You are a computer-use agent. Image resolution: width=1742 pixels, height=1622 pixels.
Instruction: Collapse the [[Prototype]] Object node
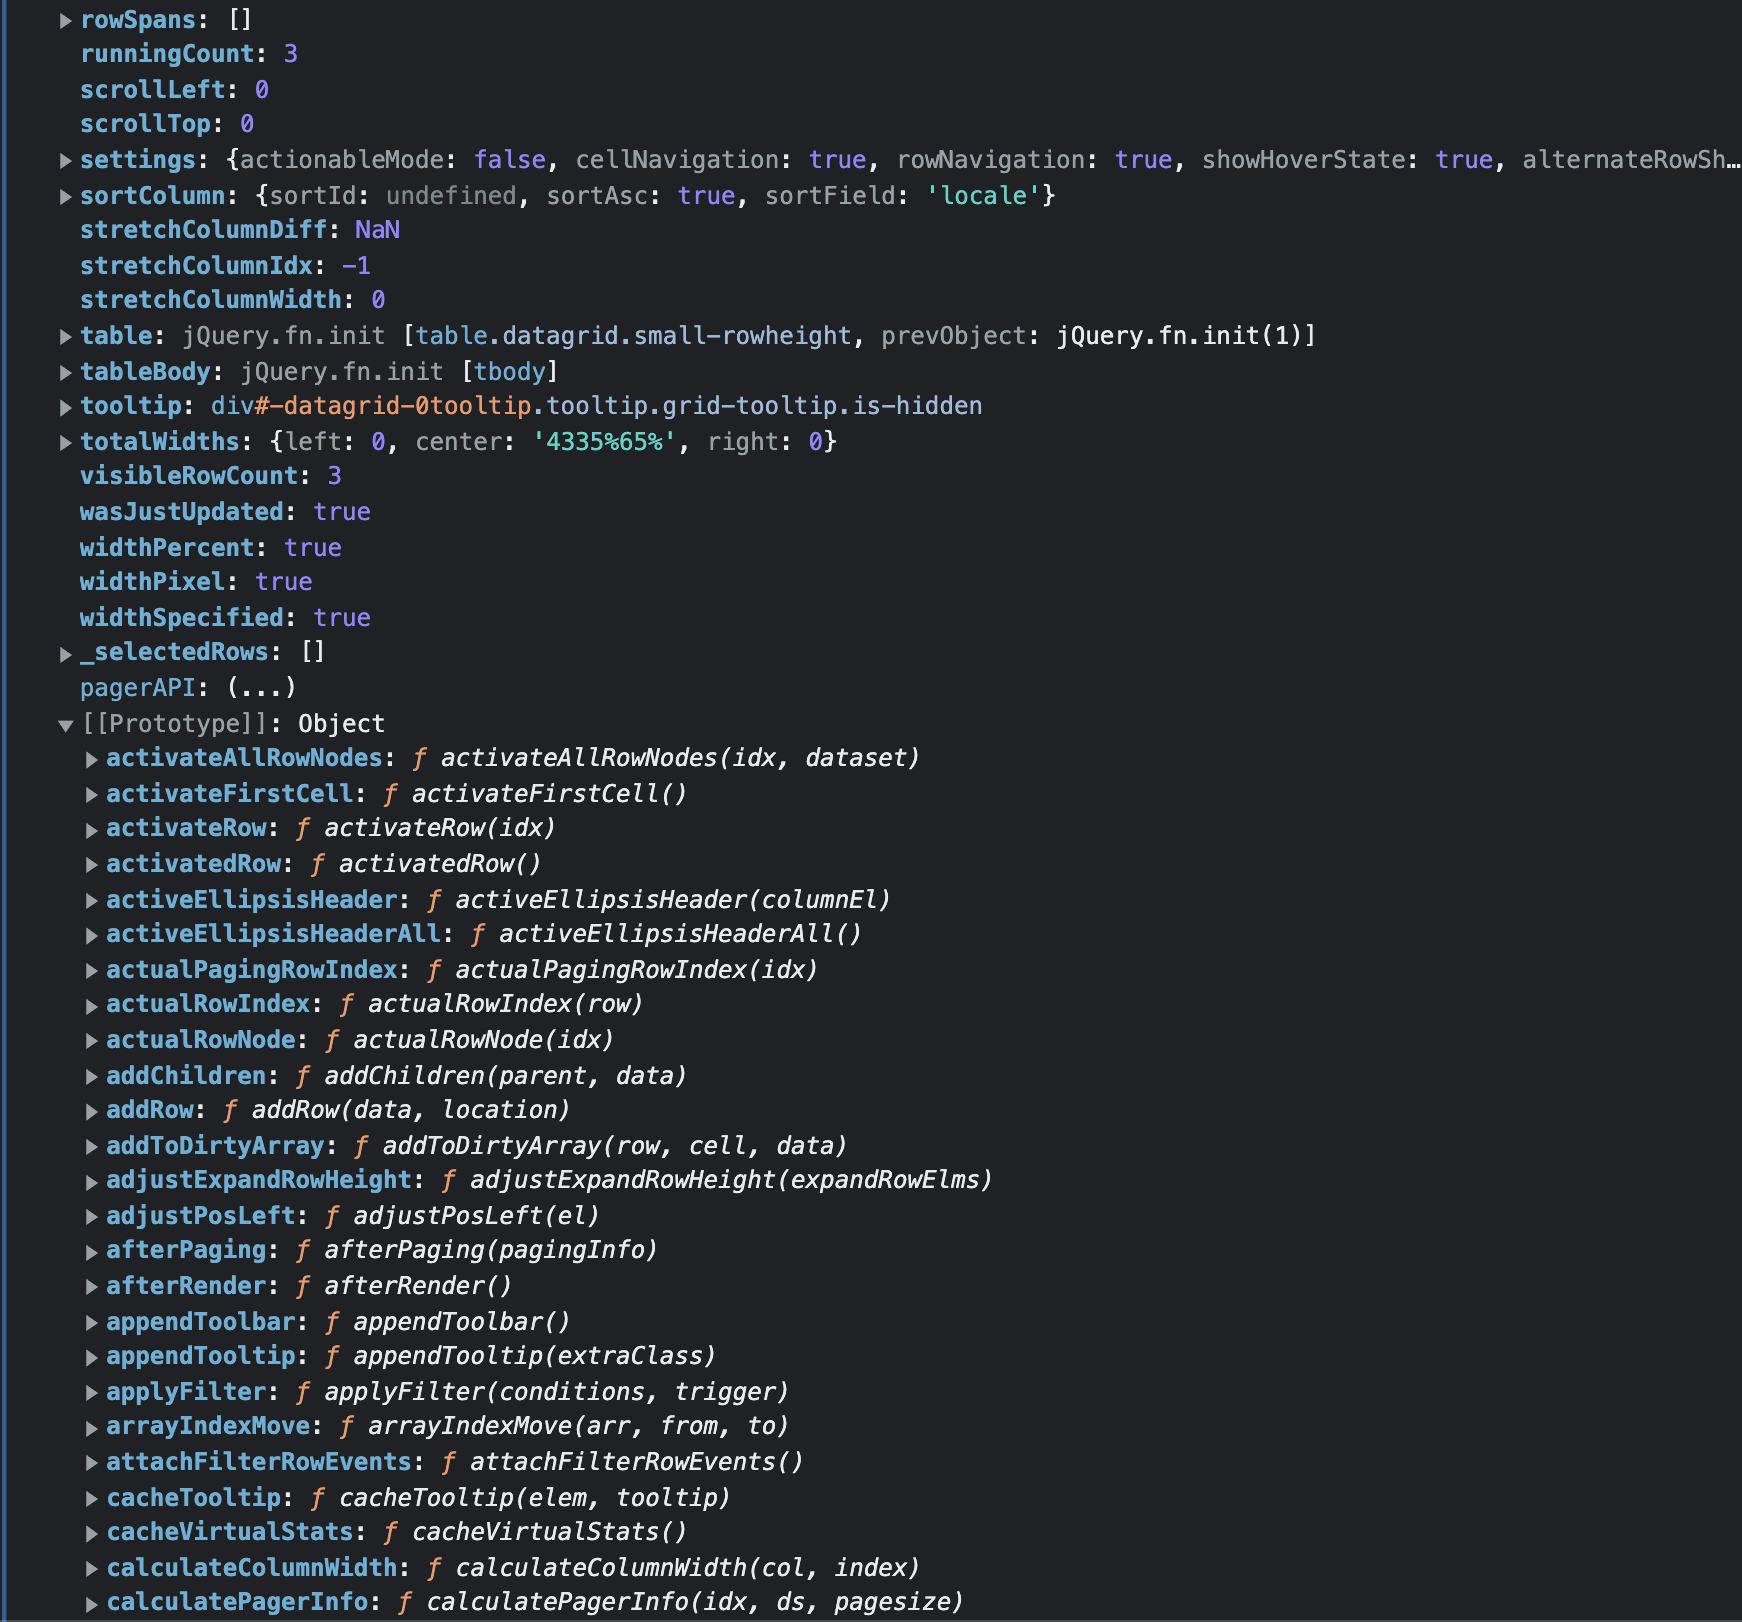point(66,725)
